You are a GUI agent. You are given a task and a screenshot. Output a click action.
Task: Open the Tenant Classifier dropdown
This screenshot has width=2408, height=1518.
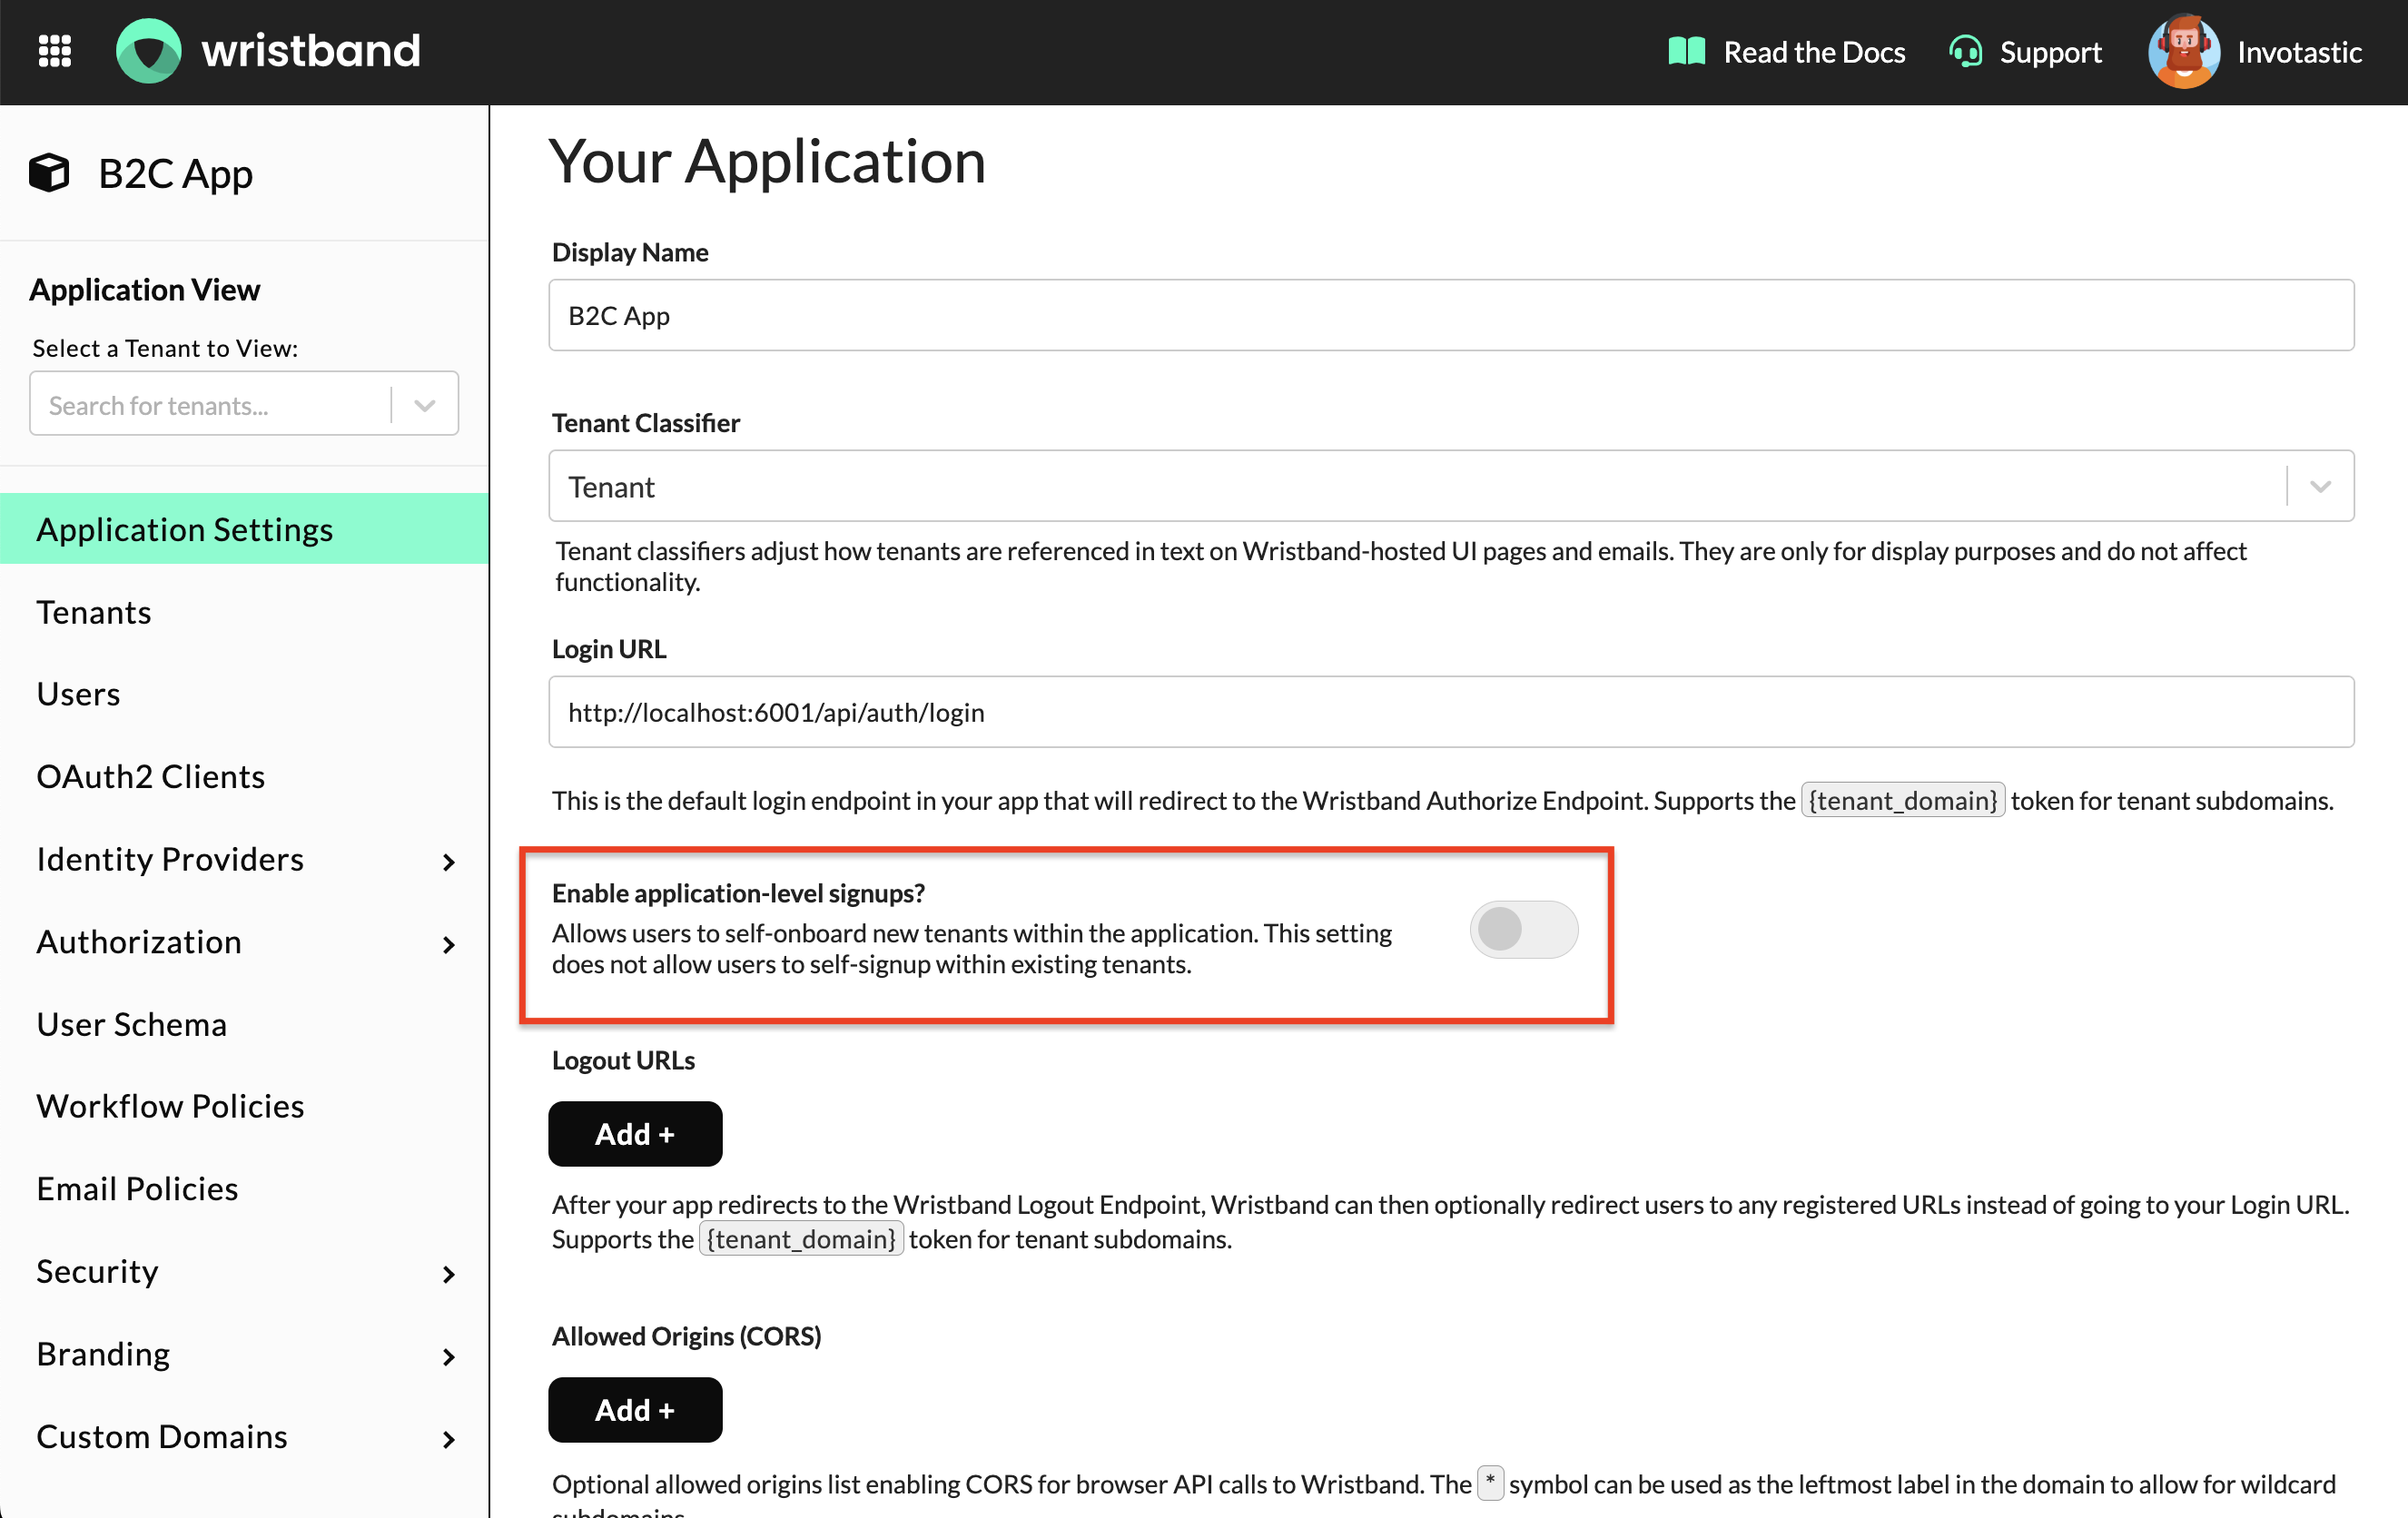tap(2320, 486)
